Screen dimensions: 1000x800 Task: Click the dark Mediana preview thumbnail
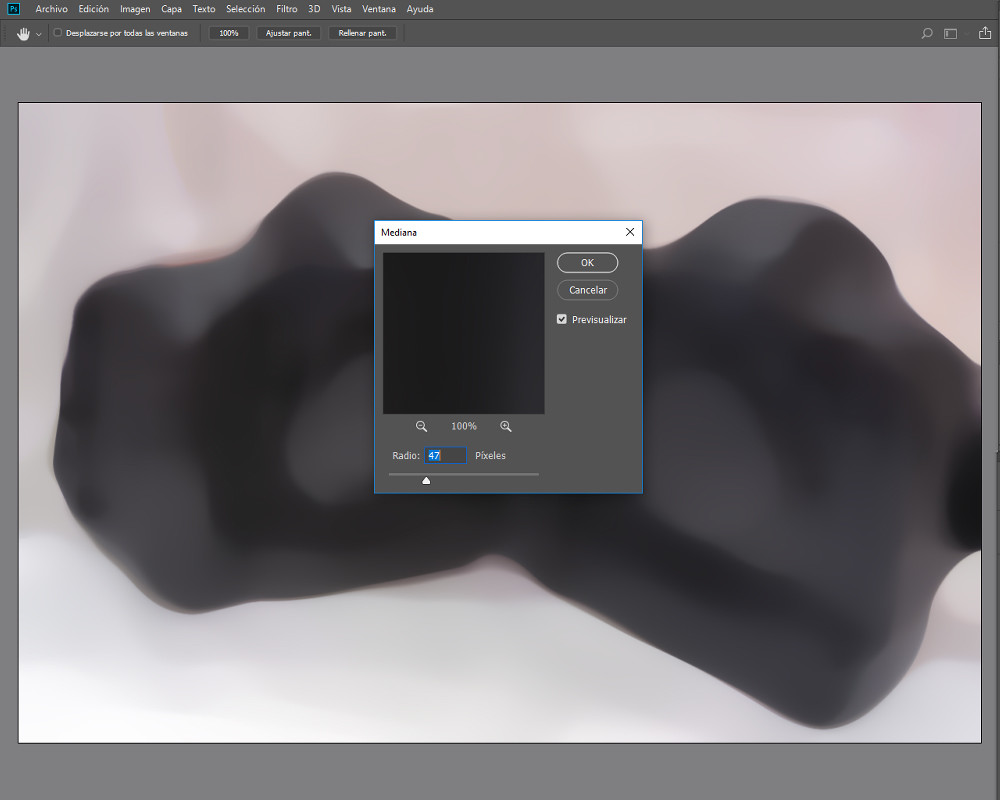tap(464, 333)
